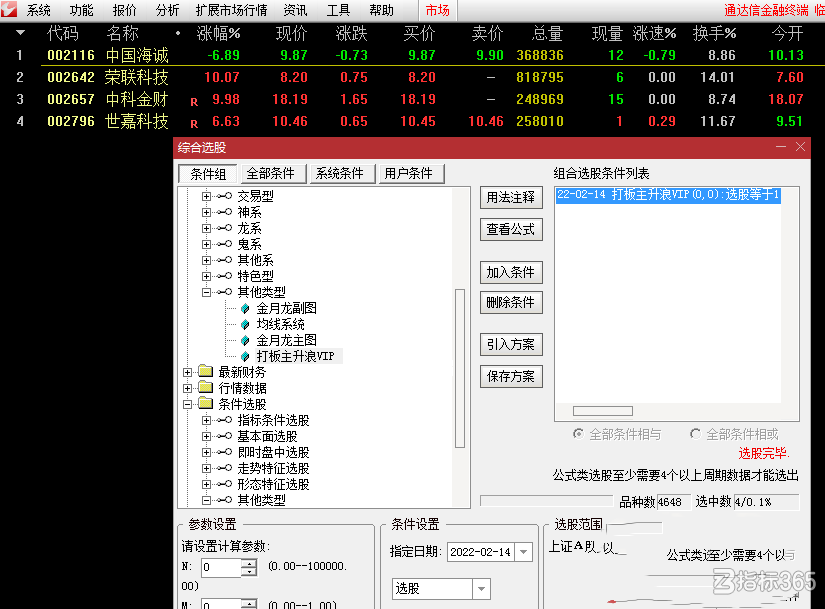
Task: Open the 功能 menu
Action: click(x=82, y=10)
